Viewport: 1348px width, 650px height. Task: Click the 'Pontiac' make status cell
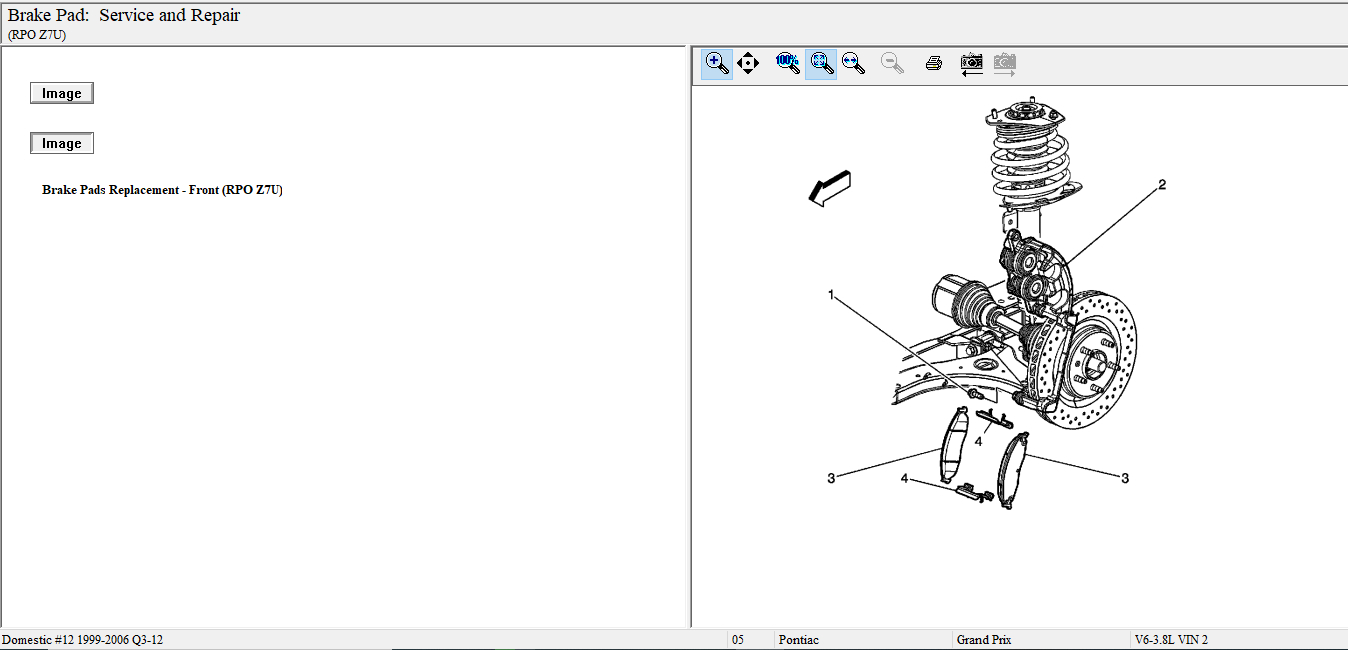point(799,640)
